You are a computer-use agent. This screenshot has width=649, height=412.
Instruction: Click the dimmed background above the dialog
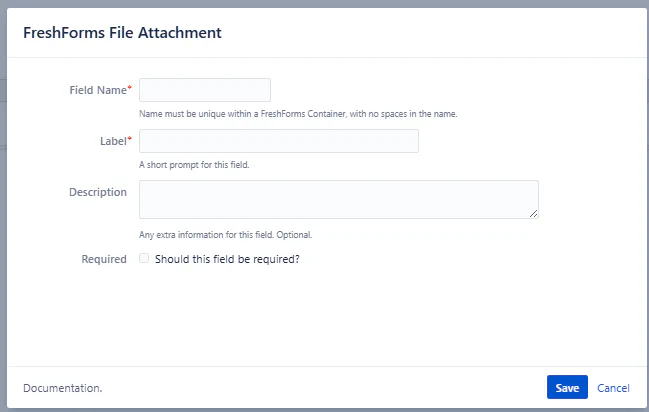pyautogui.click(x=324, y=3)
